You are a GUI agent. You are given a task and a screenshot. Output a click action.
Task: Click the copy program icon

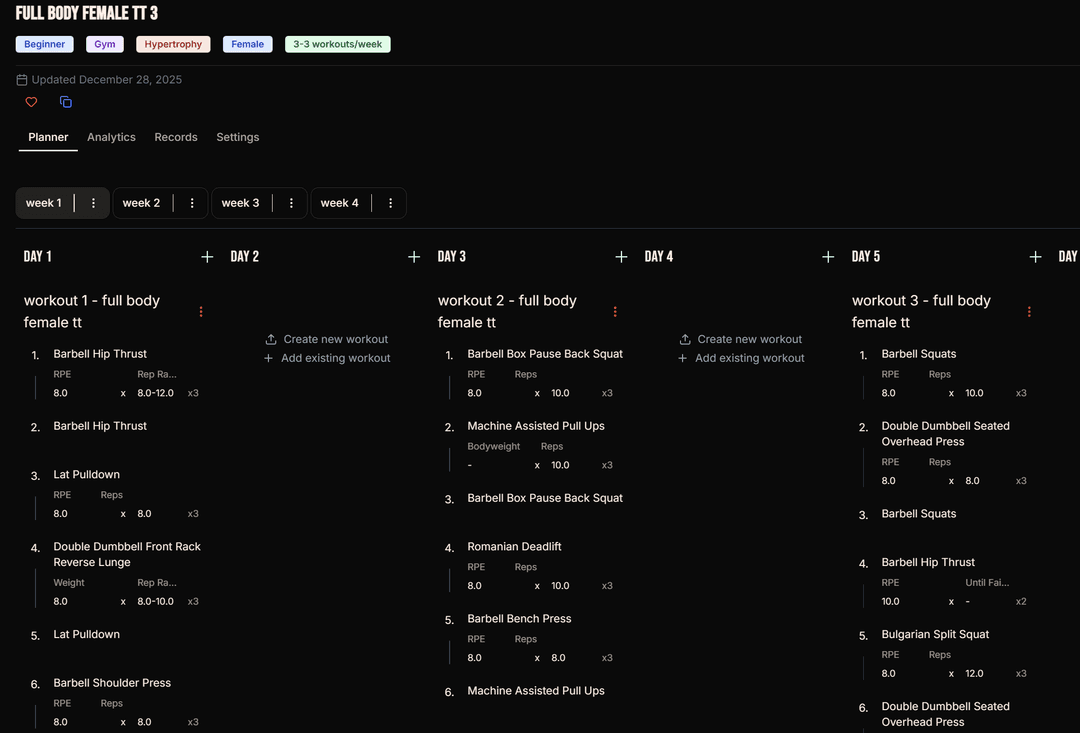tap(66, 102)
